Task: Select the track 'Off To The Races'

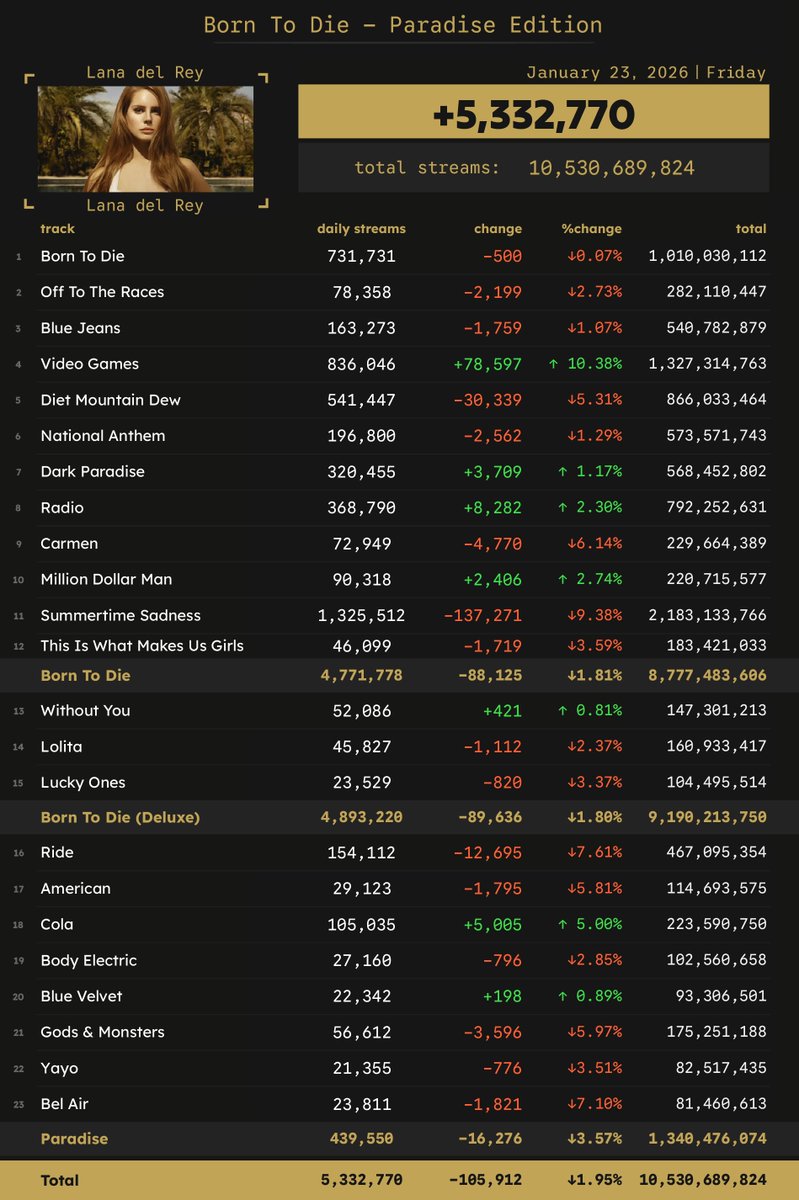Action: (x=102, y=292)
